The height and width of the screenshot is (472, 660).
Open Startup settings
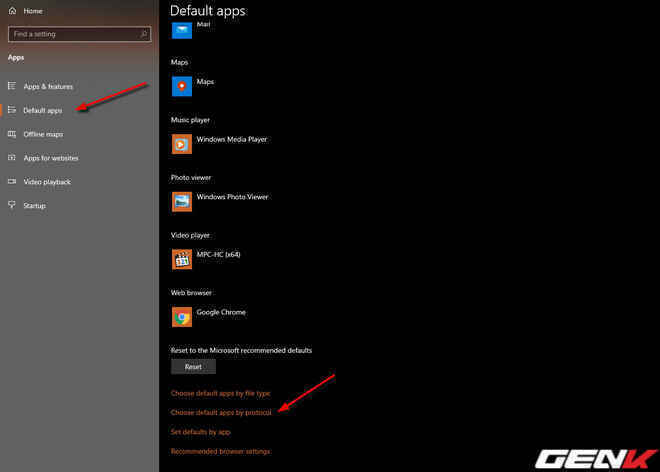click(x=35, y=205)
